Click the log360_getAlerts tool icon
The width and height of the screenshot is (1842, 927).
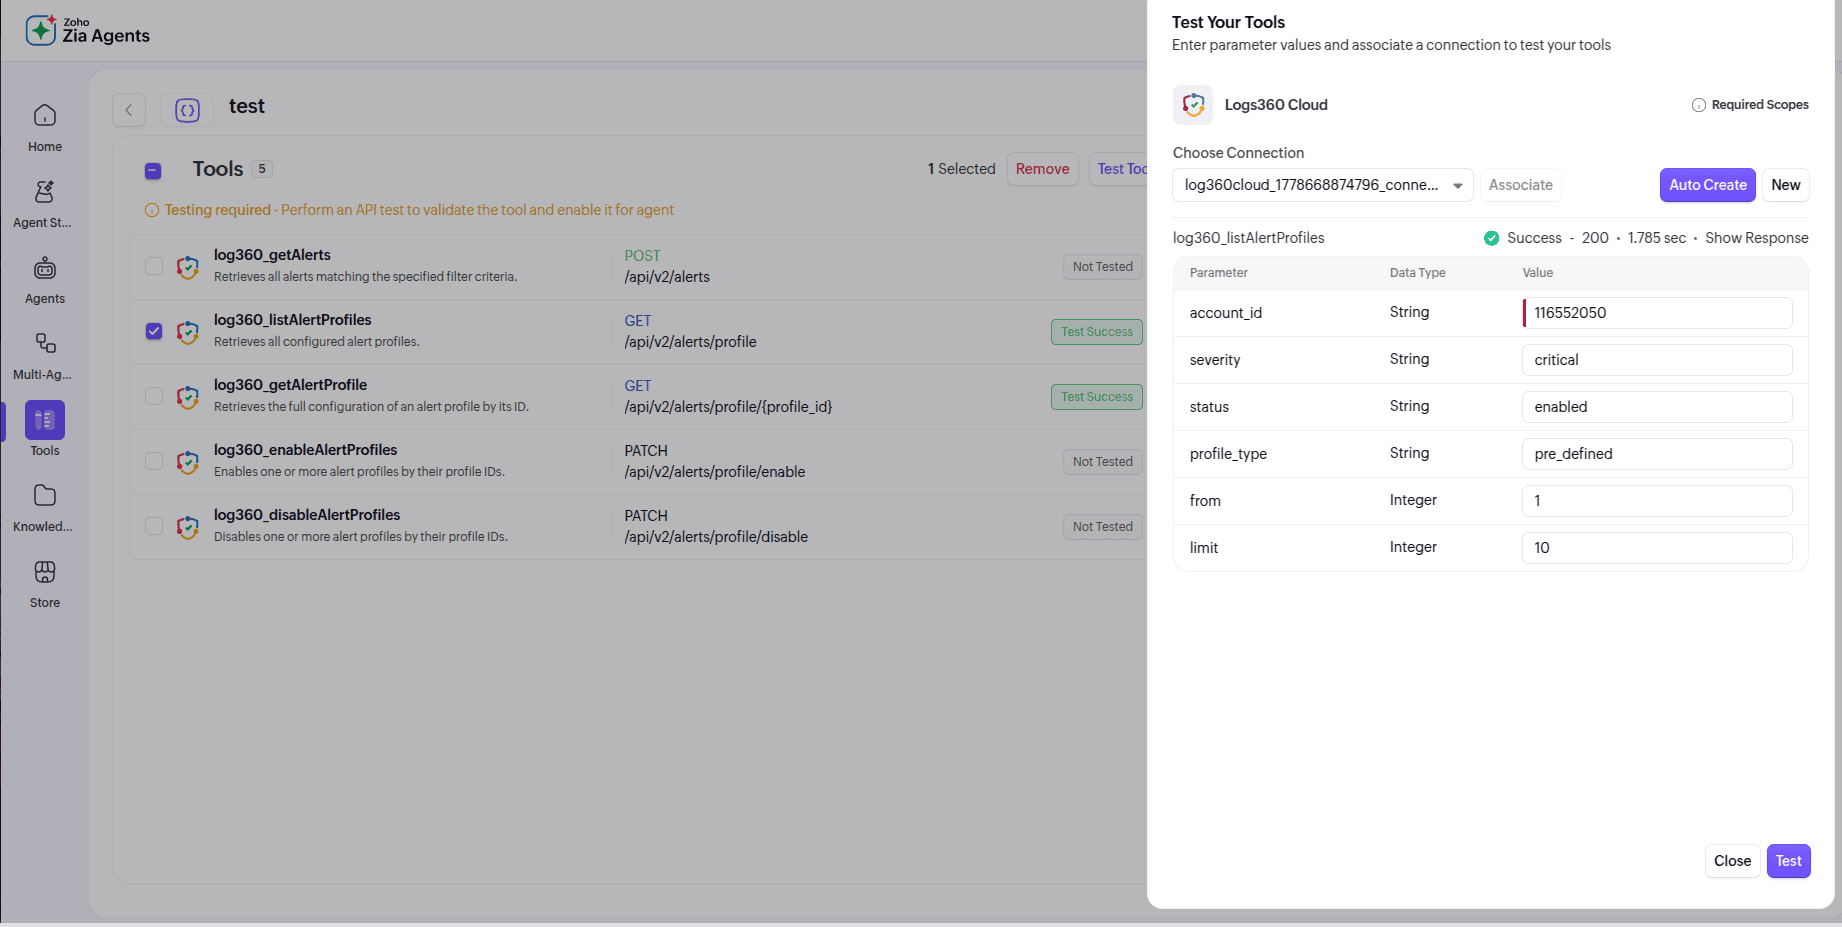pos(187,267)
